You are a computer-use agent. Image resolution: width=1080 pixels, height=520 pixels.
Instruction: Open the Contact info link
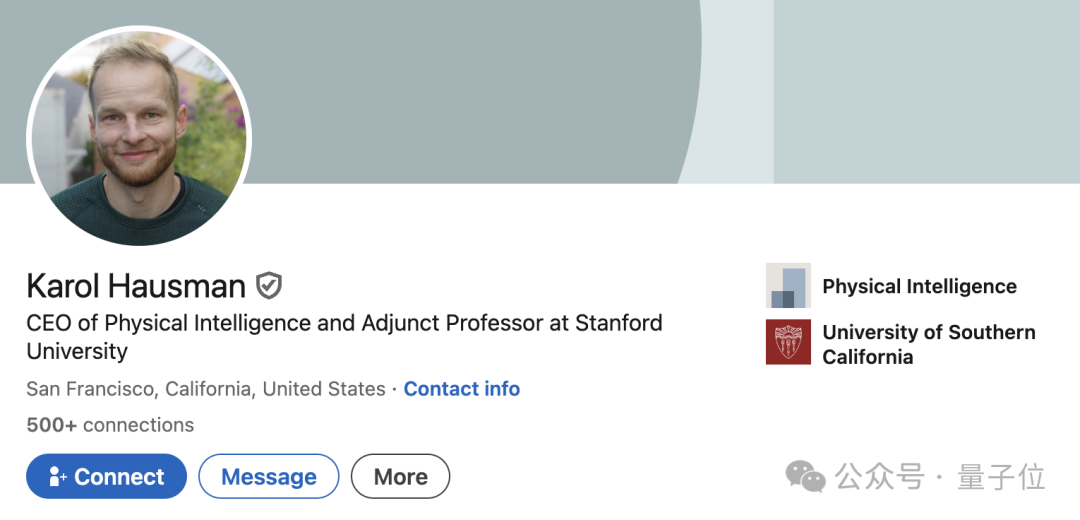click(x=462, y=389)
